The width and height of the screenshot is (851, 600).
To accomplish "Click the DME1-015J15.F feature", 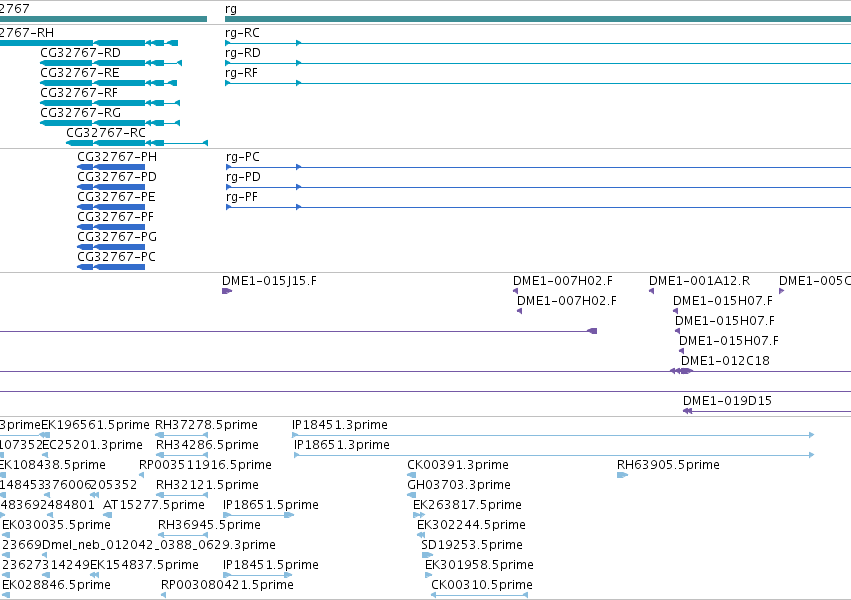I will [x=227, y=291].
